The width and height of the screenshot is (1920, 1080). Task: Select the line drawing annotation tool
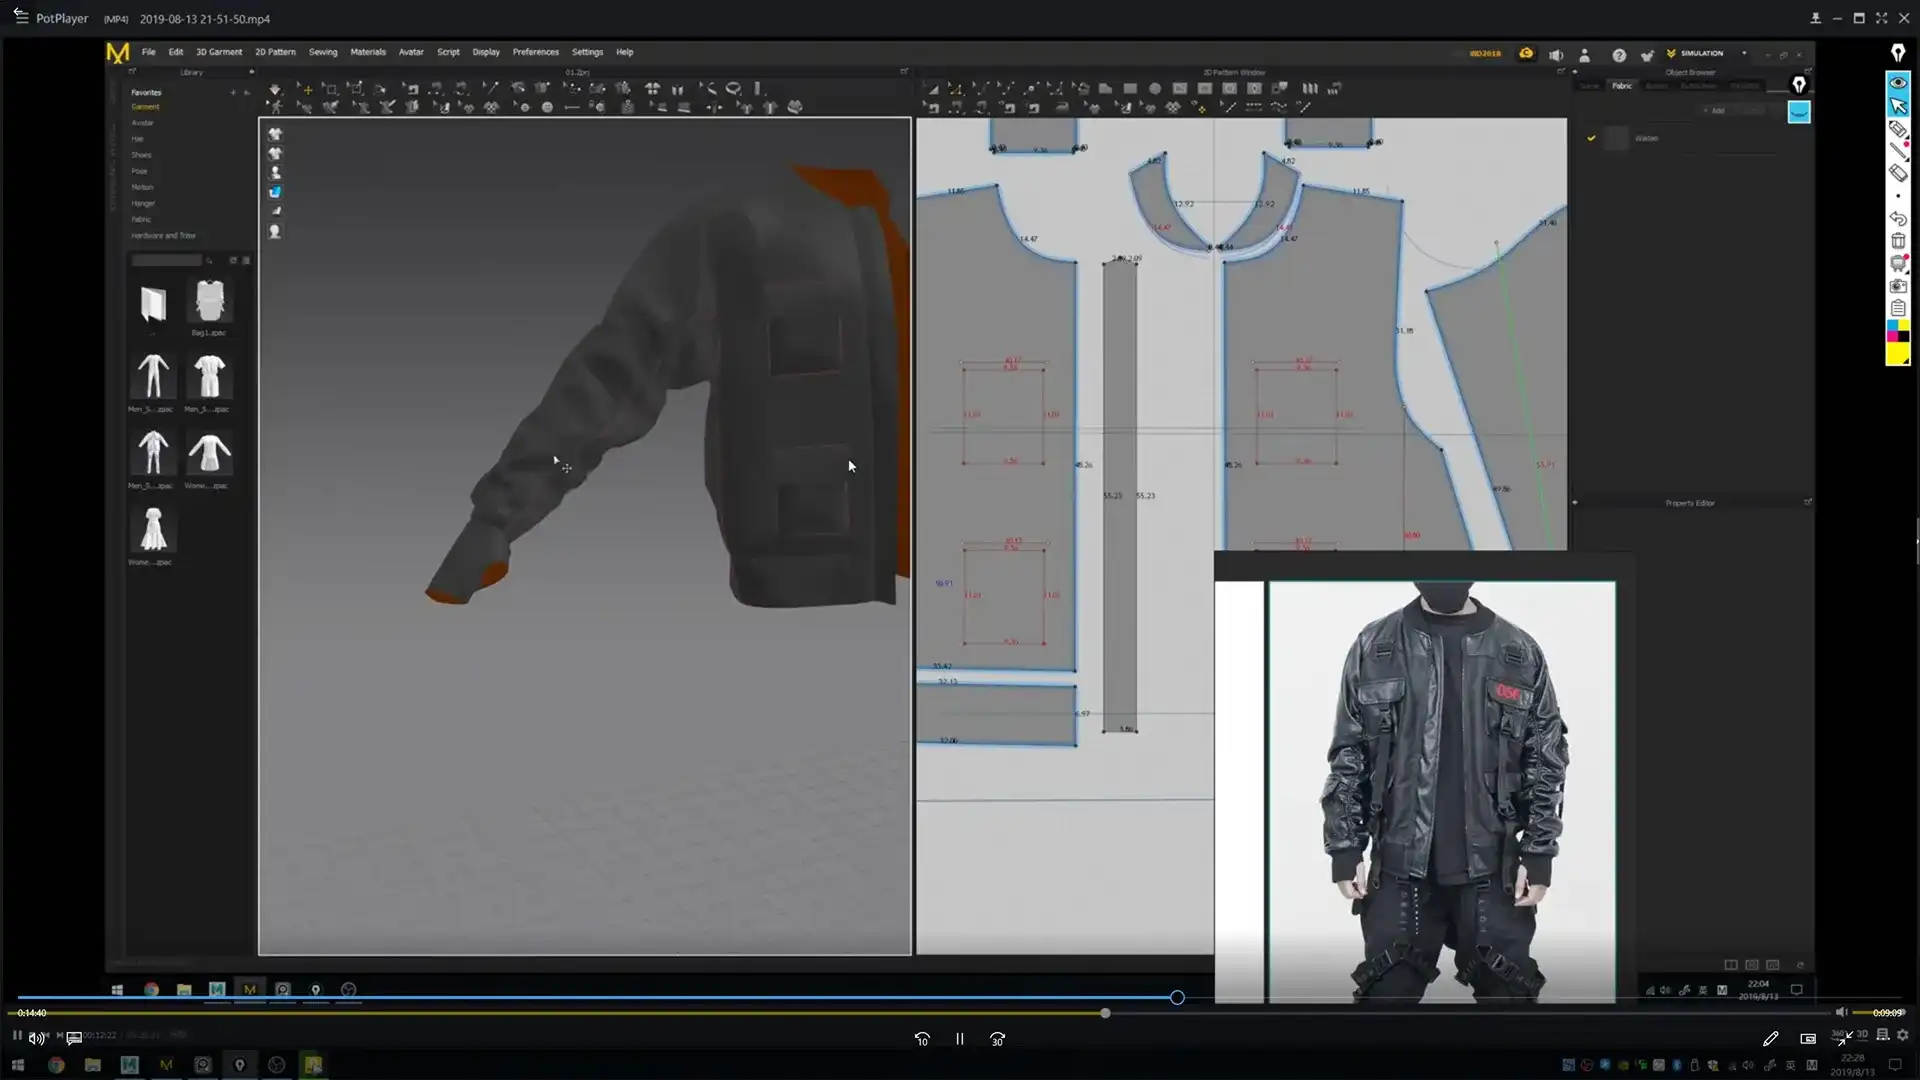pyautogui.click(x=1898, y=151)
